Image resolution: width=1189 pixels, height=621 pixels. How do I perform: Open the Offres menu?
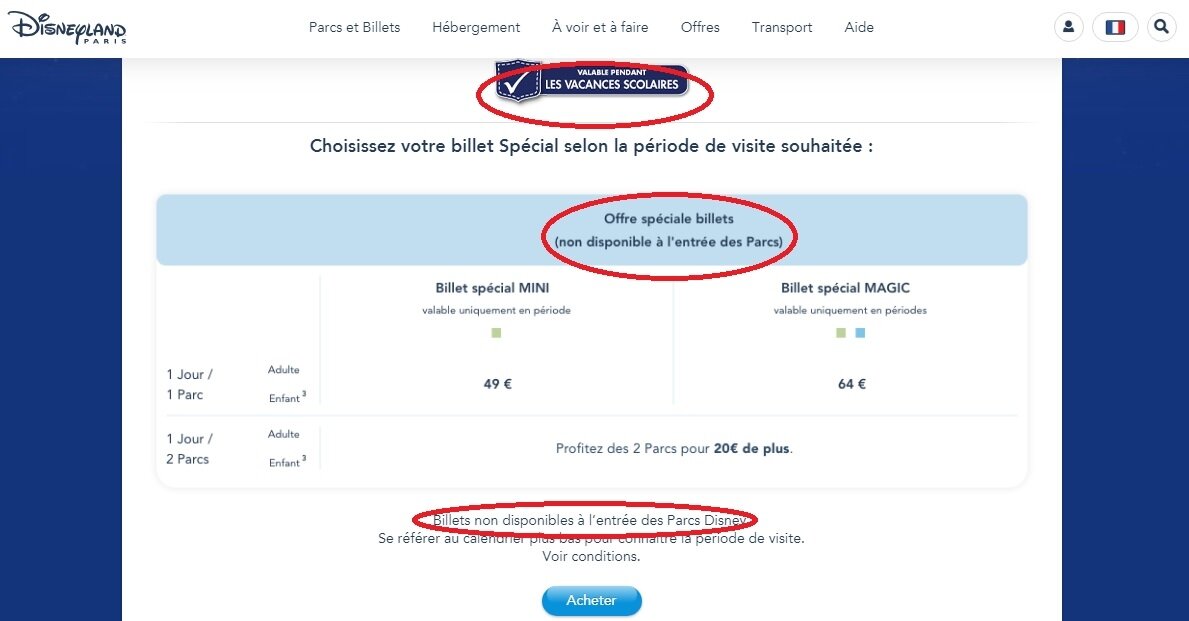700,27
